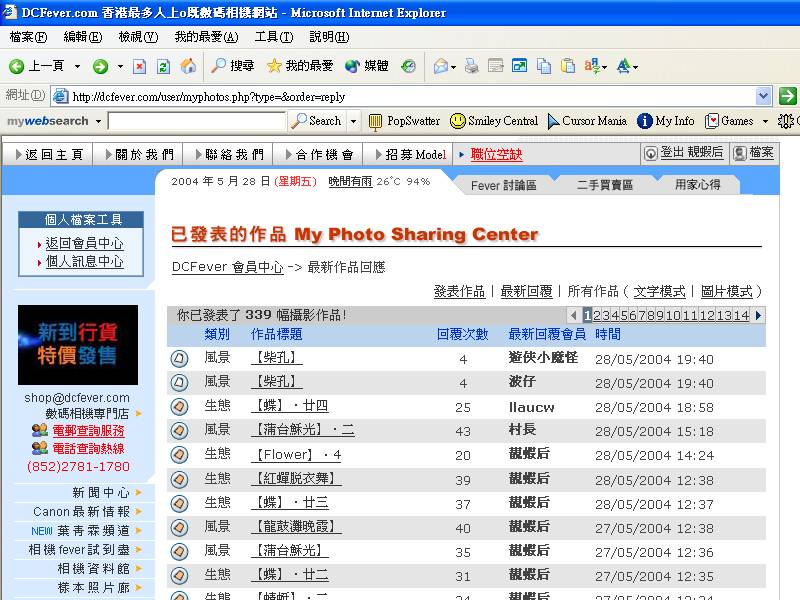Viewport: 800px width, 600px height.
Task: Click the green Forward arrow icon
Action: (x=101, y=66)
